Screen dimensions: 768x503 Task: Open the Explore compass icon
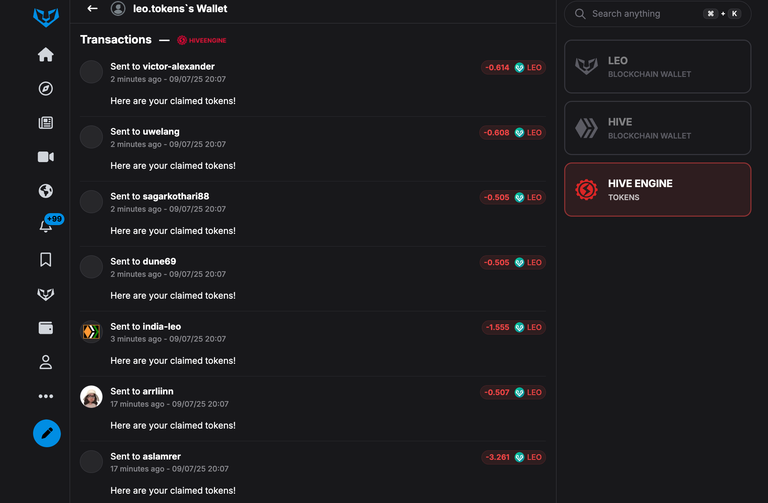pyautogui.click(x=46, y=89)
